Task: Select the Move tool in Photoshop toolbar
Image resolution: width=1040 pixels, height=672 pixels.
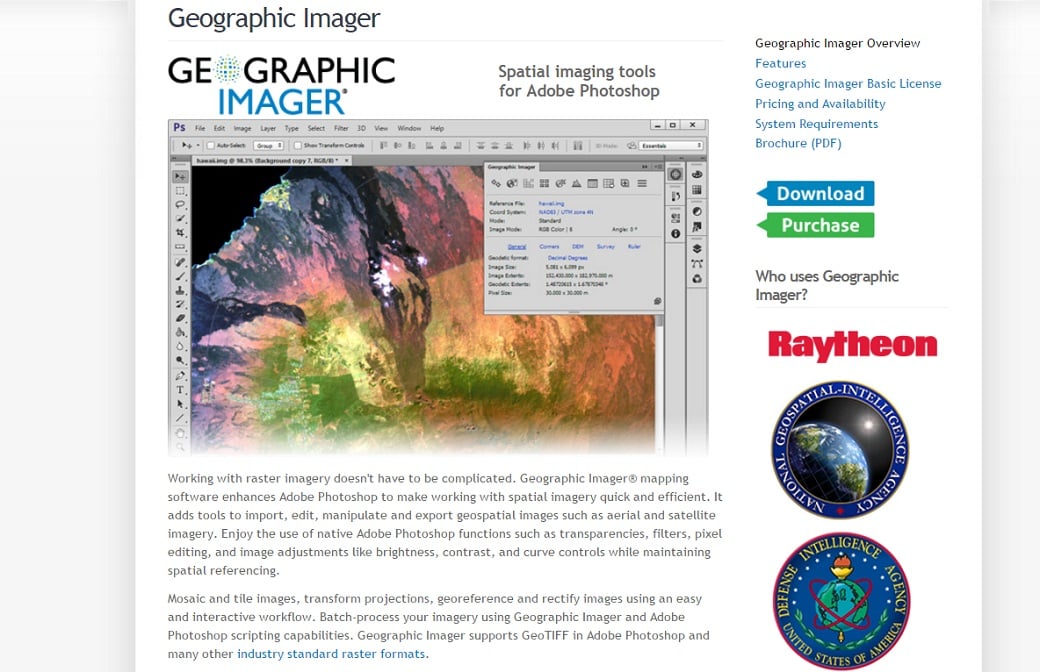Action: (x=180, y=176)
